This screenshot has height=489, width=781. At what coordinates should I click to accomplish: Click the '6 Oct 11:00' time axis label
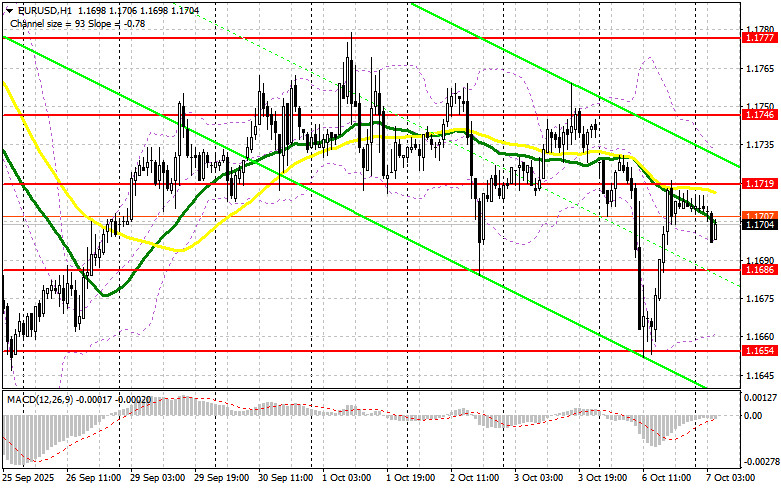[666, 478]
